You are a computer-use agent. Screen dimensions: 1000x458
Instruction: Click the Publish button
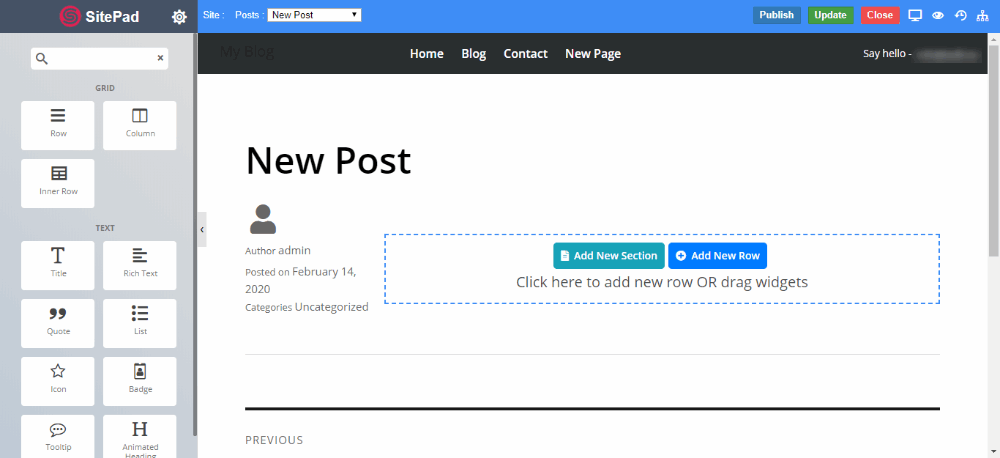[776, 15]
